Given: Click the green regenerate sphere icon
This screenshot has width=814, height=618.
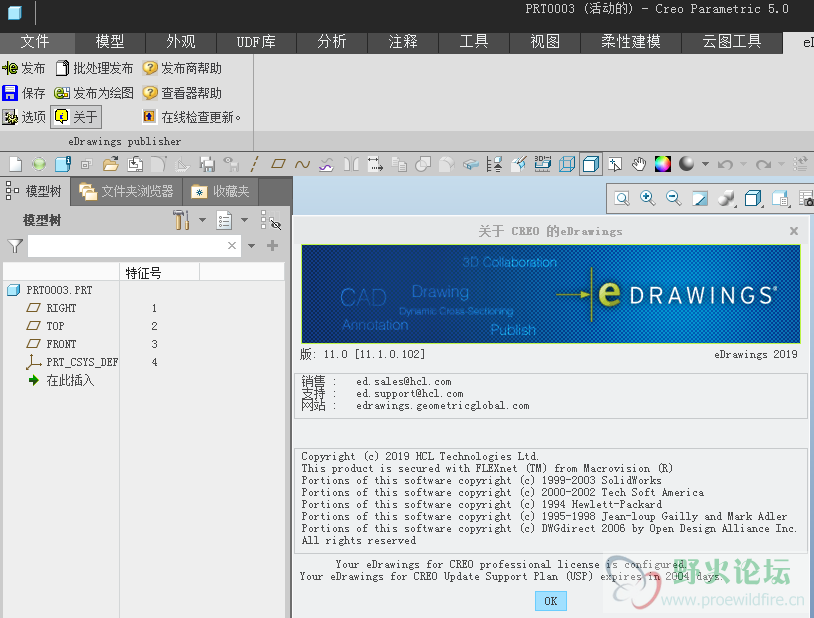Looking at the screenshot, I should pyautogui.click(x=39, y=165).
